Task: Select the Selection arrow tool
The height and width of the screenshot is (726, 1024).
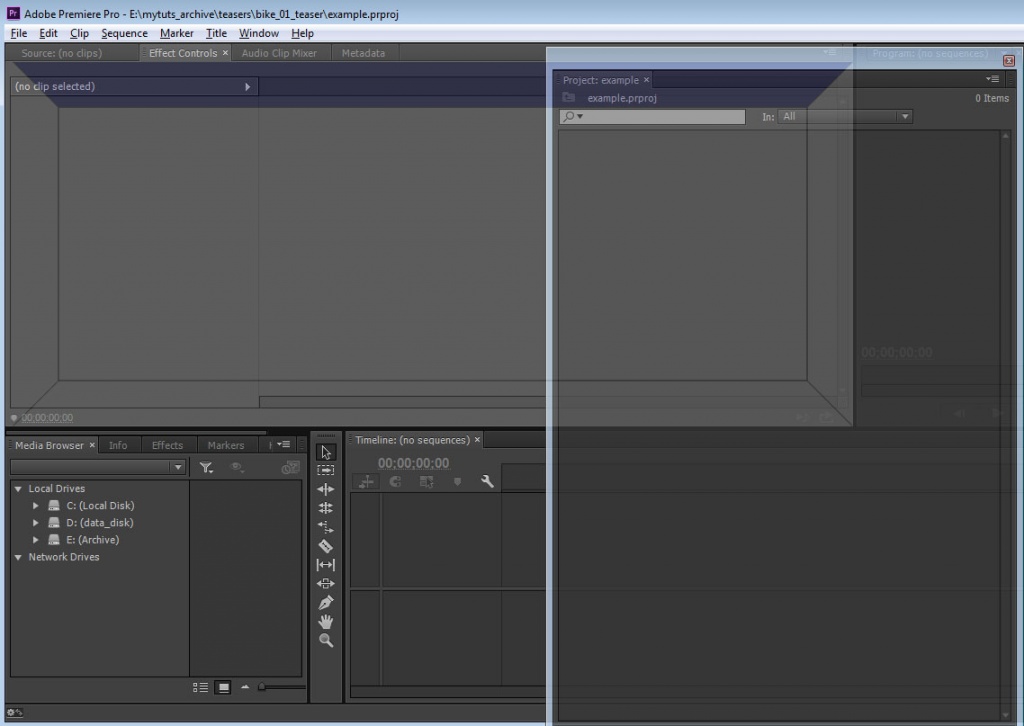Action: pyautogui.click(x=325, y=452)
